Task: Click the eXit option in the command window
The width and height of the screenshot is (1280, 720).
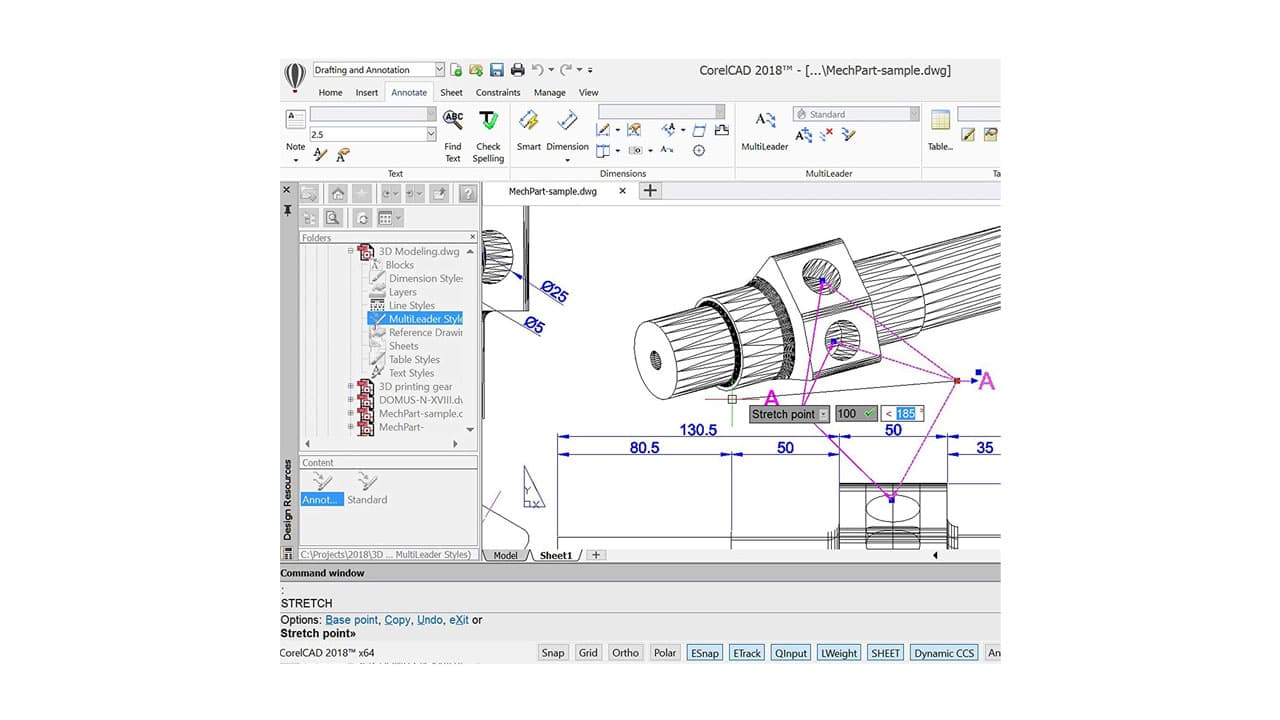Action: coord(458,619)
